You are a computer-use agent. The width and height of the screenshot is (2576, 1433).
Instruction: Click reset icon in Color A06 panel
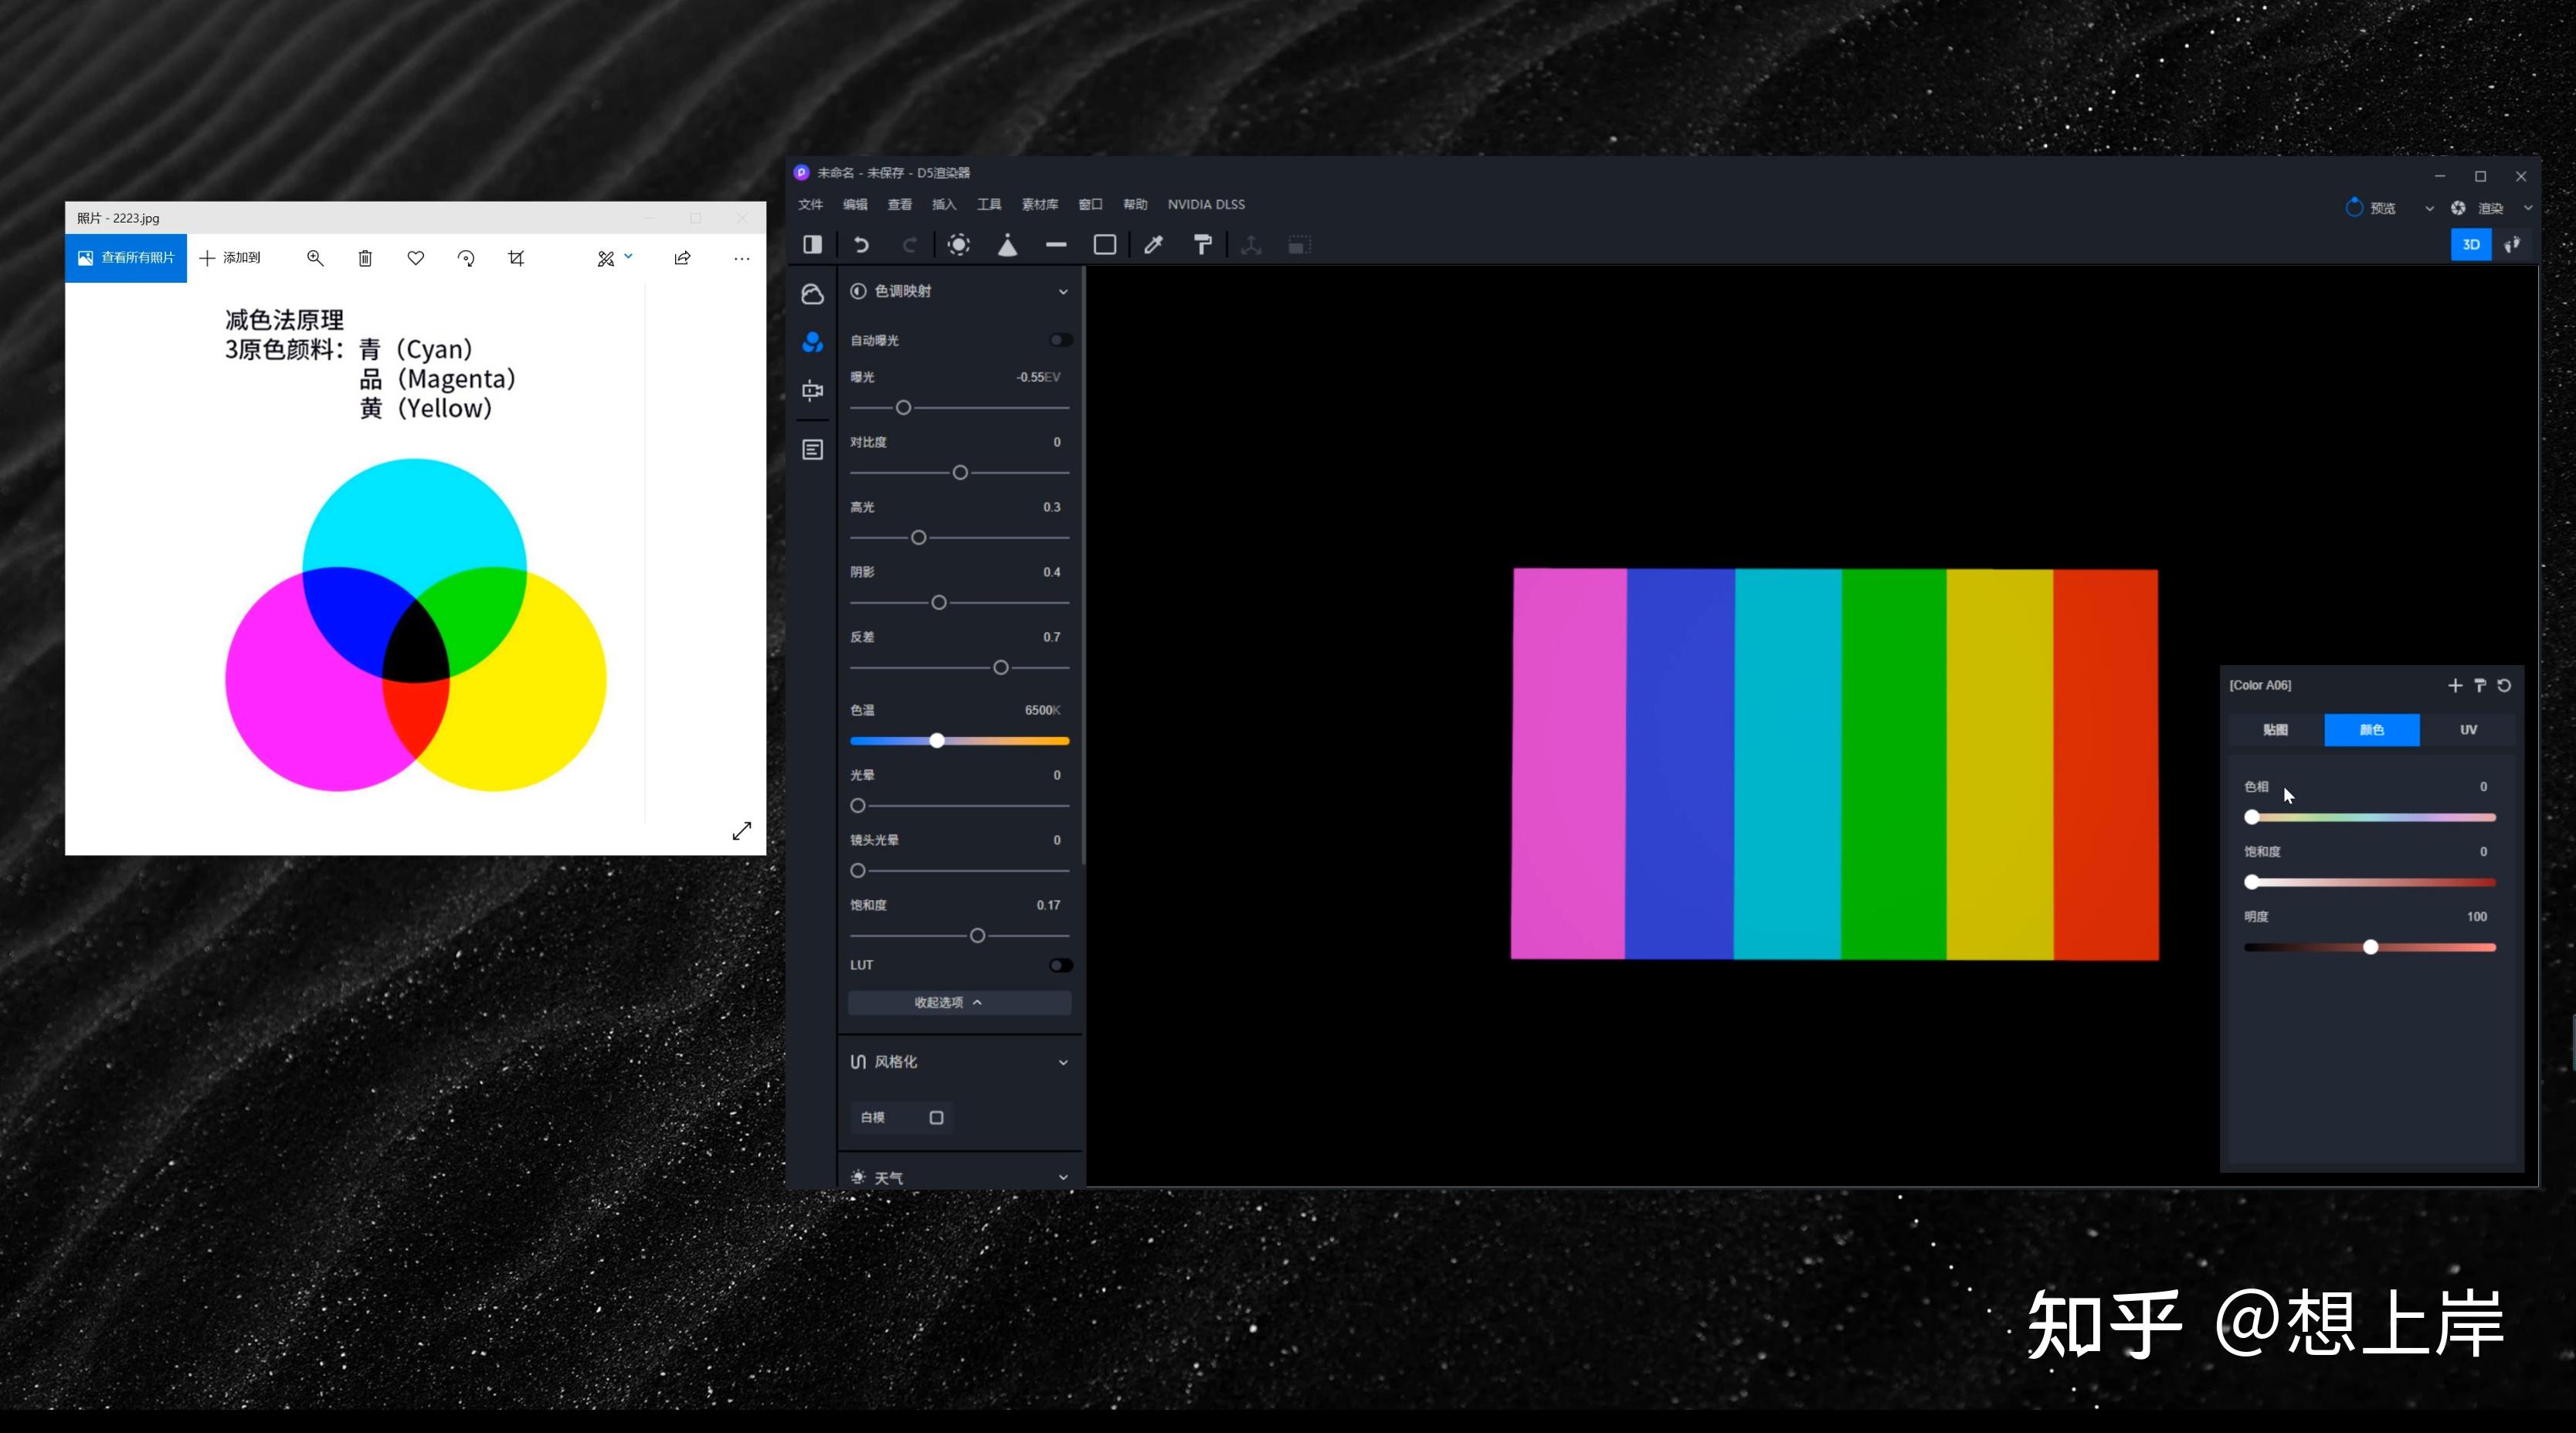click(x=2504, y=685)
